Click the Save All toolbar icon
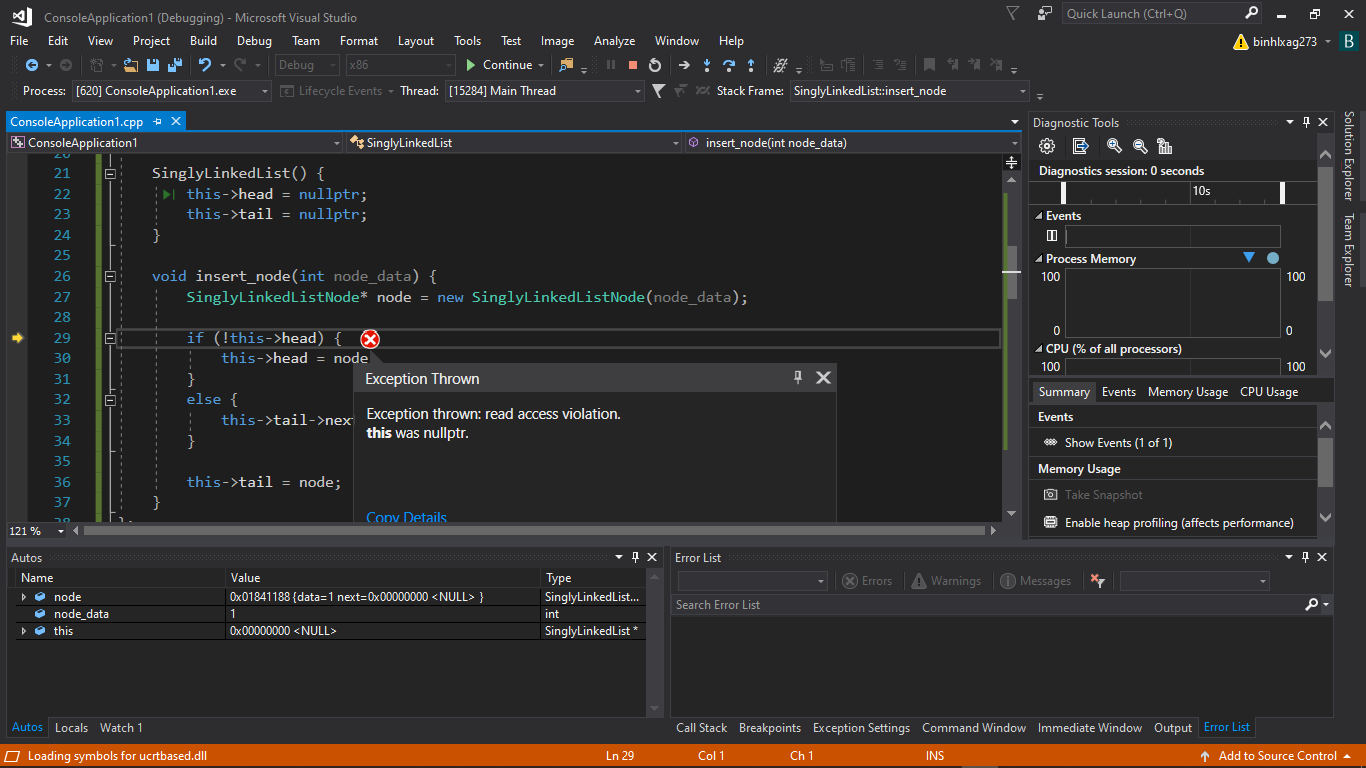This screenshot has width=1366, height=768. 174,65
